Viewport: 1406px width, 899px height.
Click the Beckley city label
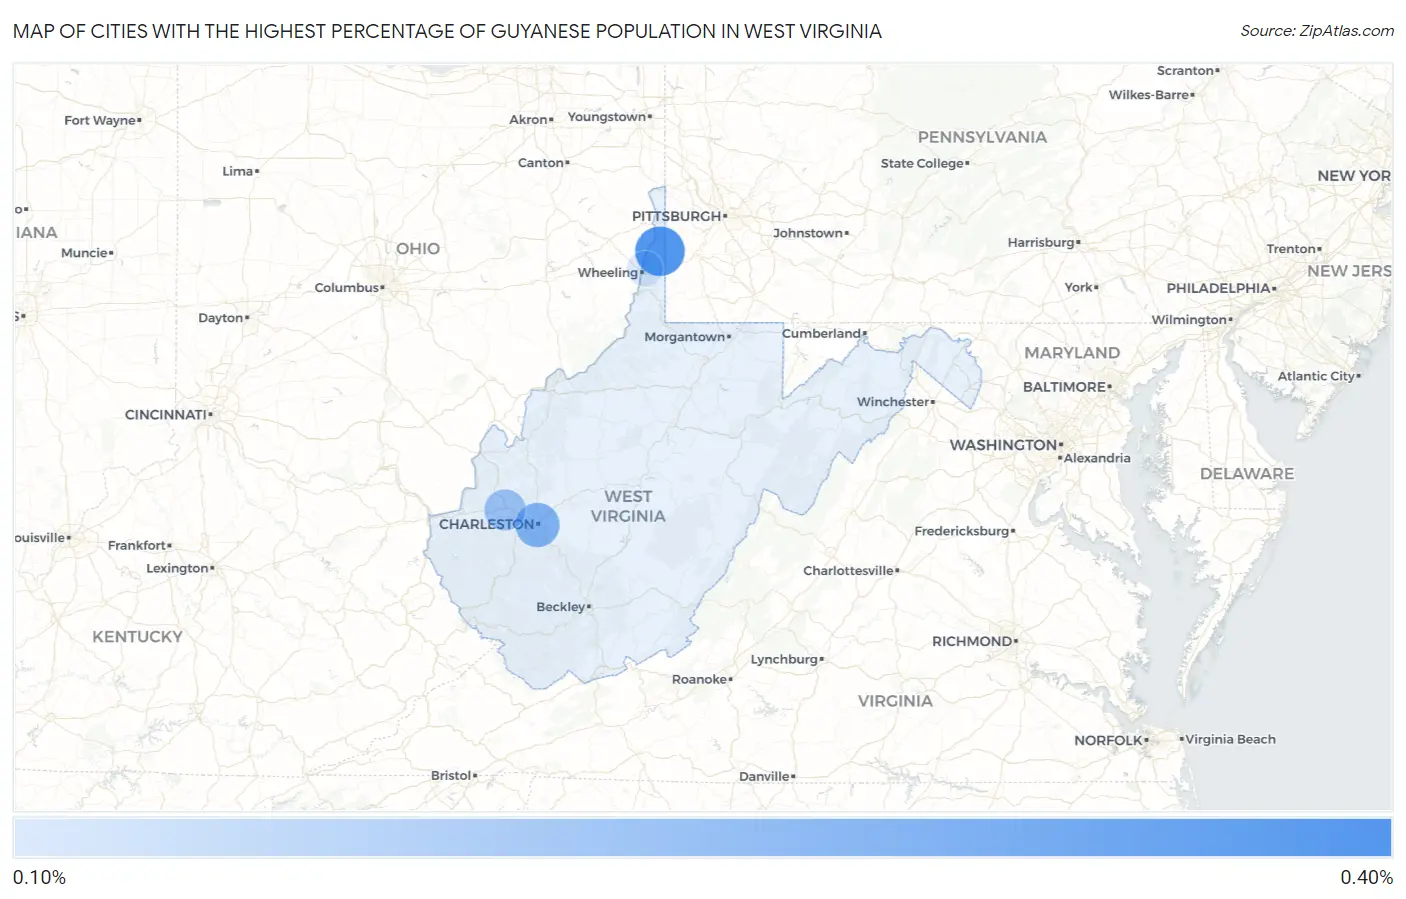tap(561, 607)
